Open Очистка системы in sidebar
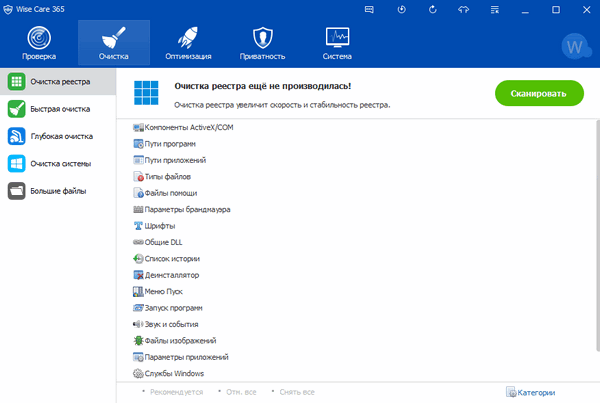The image size is (600, 403). click(58, 163)
